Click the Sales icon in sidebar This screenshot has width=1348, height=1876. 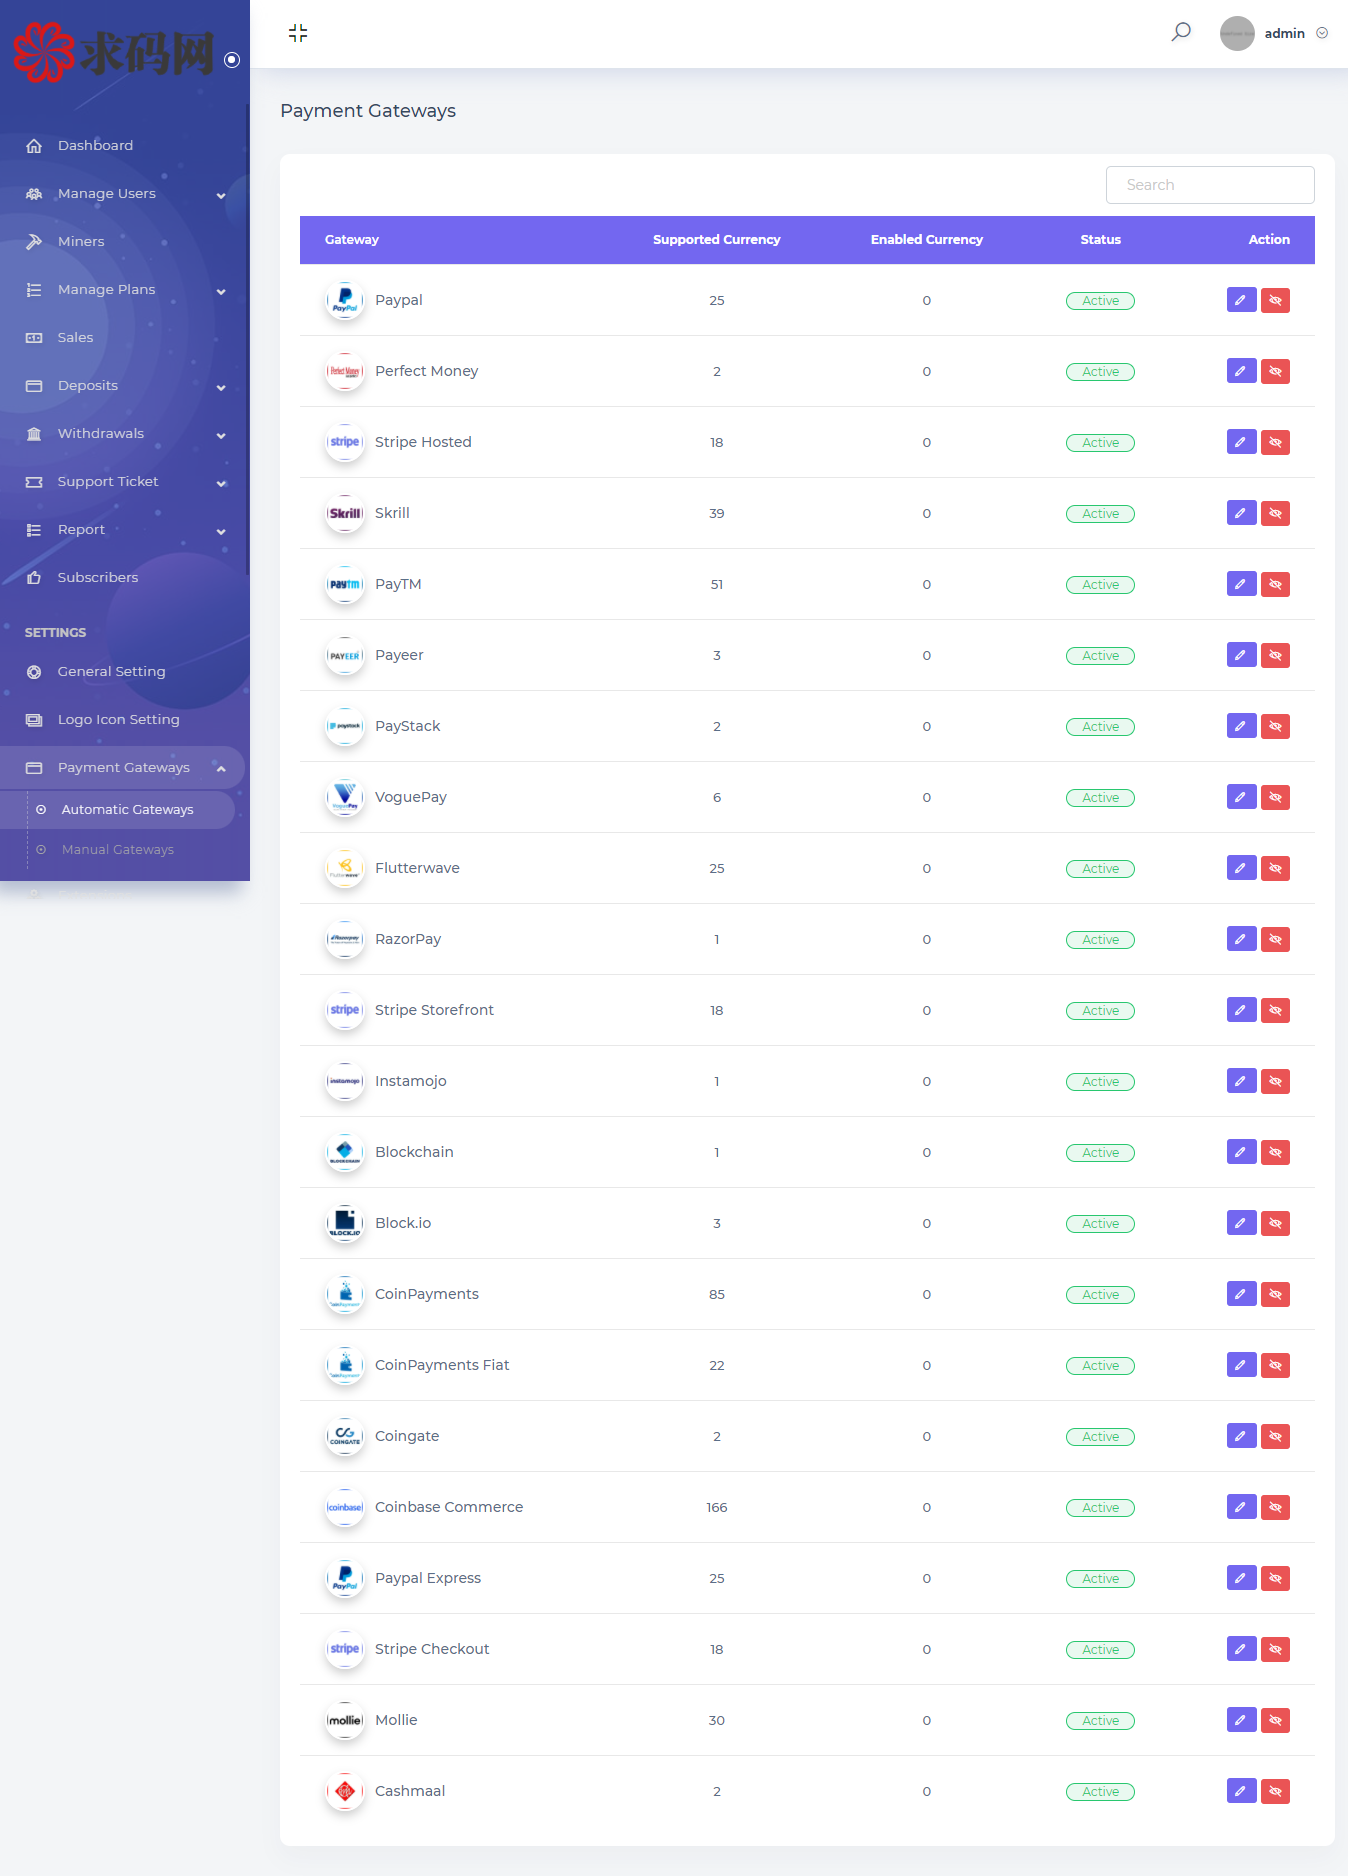(34, 338)
